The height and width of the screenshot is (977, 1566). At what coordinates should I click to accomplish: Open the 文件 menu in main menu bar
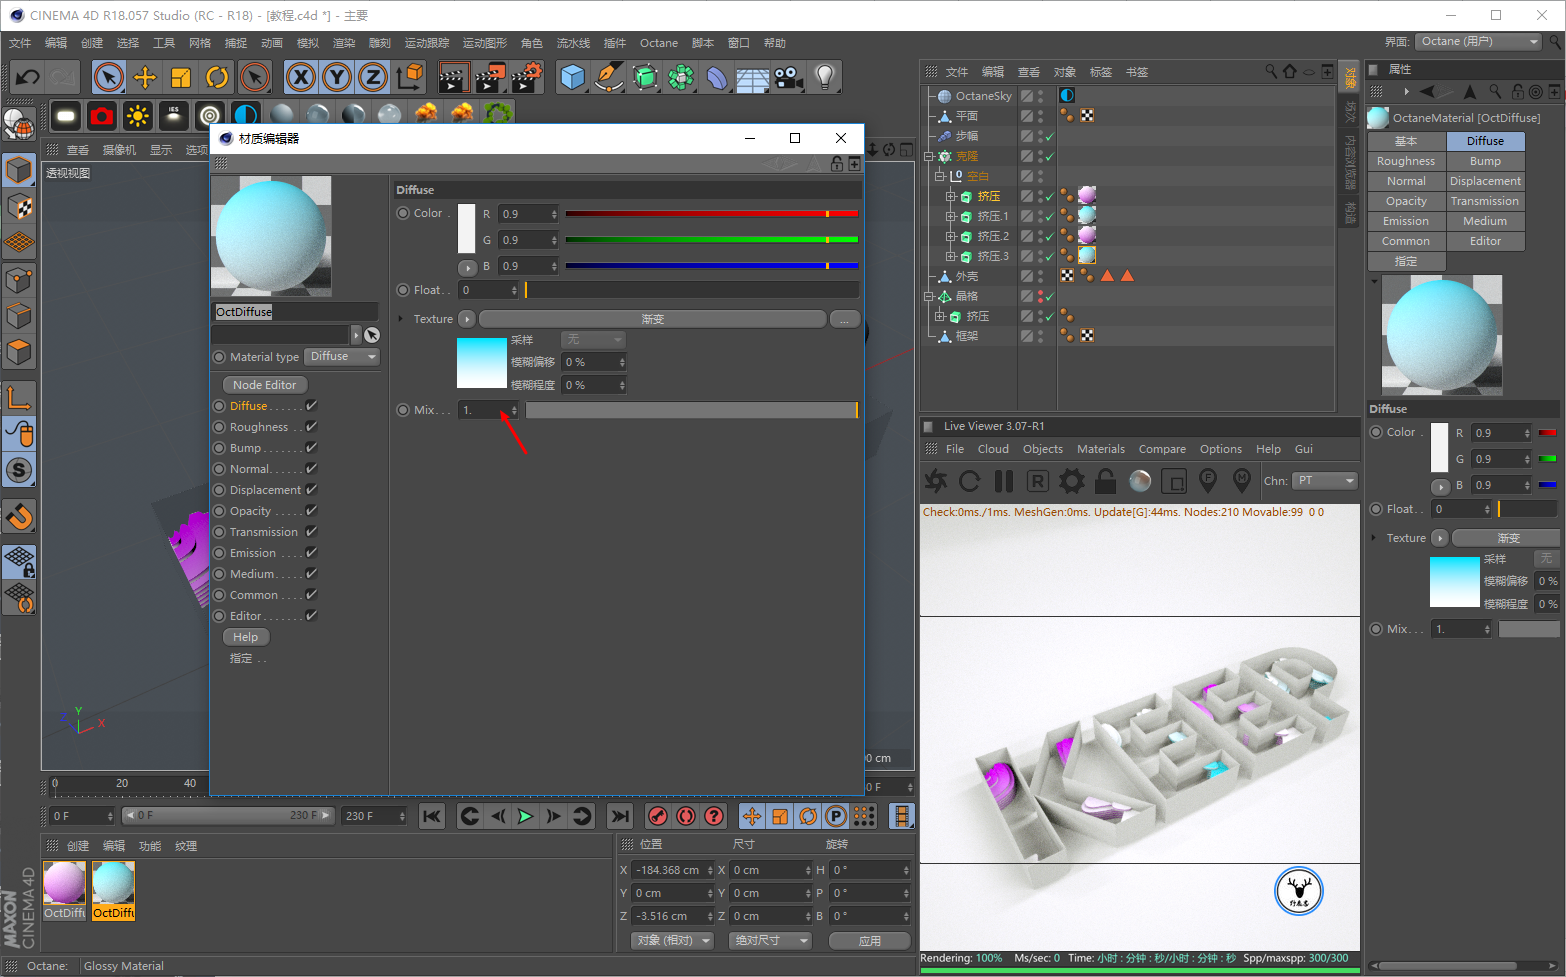click(20, 43)
